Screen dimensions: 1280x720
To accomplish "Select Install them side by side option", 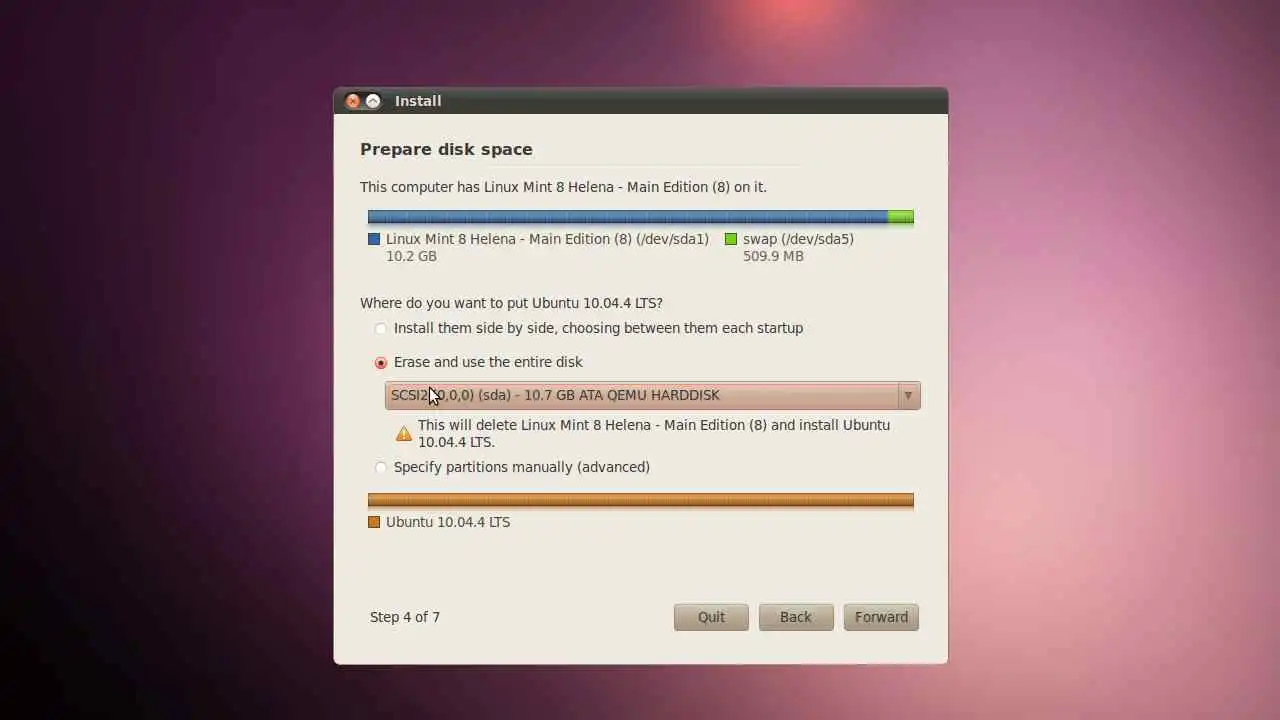I will pos(380,328).
